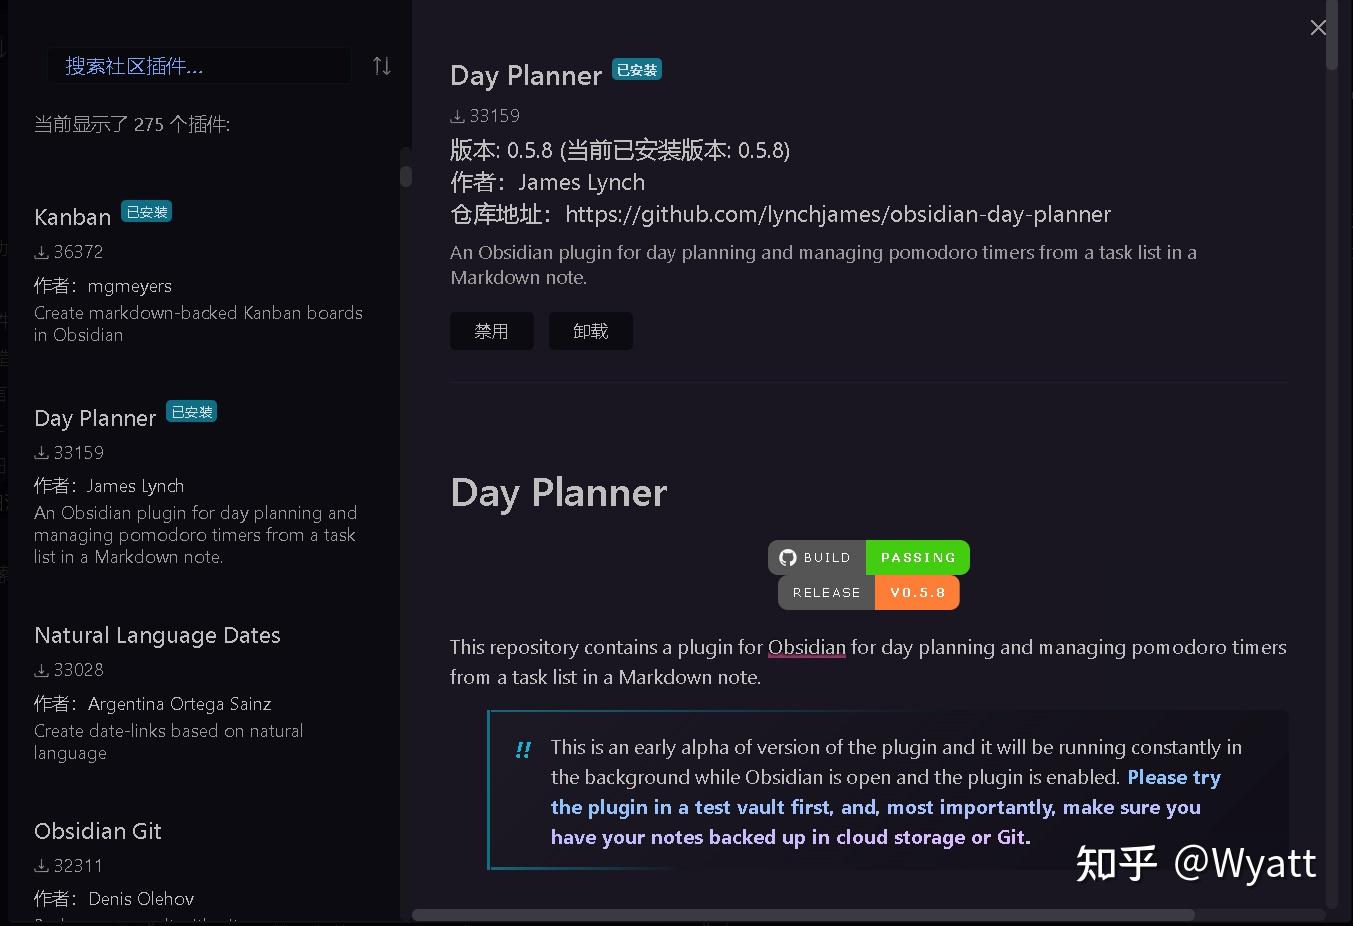Image resolution: width=1353 pixels, height=926 pixels.
Task: Open the Obsidian link in the readme text
Action: coord(806,647)
